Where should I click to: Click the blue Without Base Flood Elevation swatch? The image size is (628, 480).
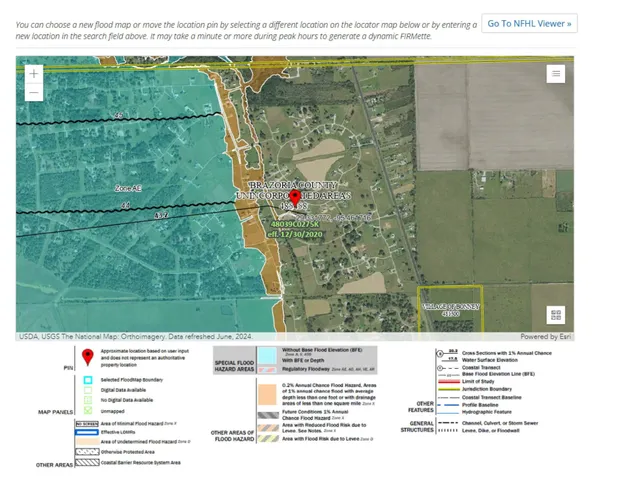267,356
